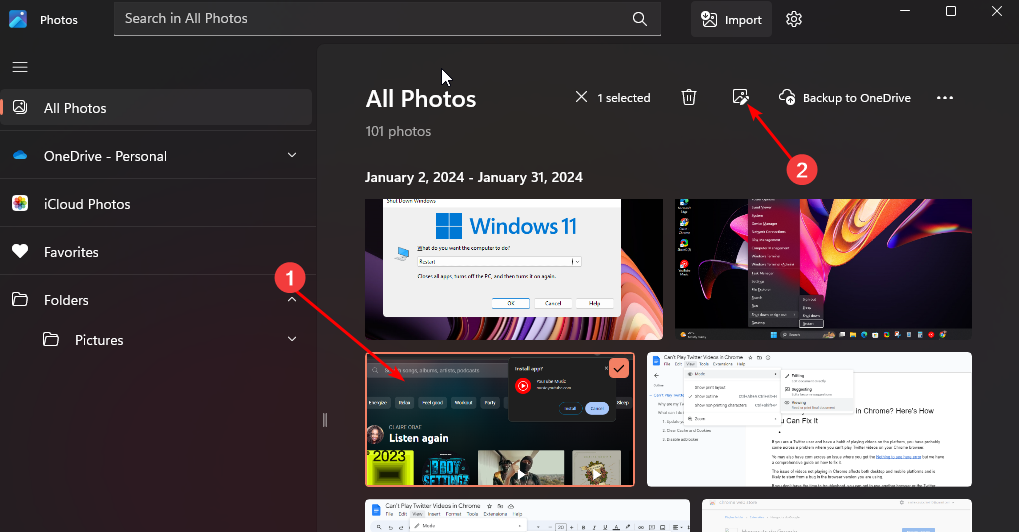The width and height of the screenshot is (1019, 532).
Task: Open Favorites in the sidebar
Action: click(156, 252)
